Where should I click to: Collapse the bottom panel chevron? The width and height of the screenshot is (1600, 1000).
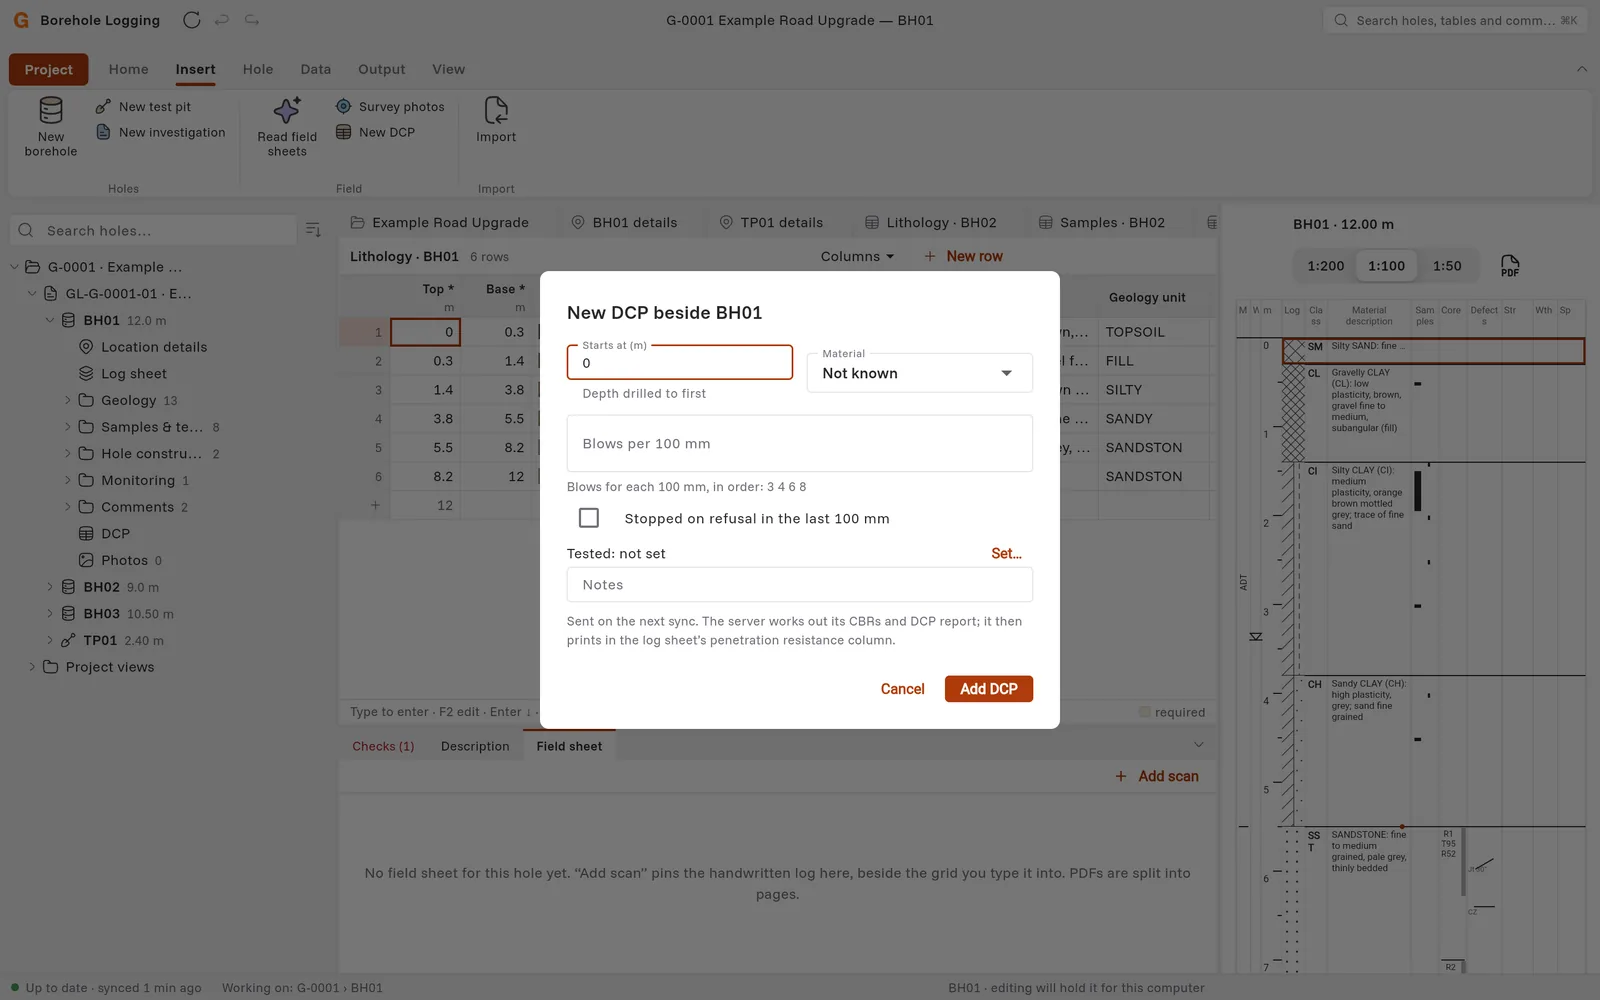pyautogui.click(x=1199, y=745)
